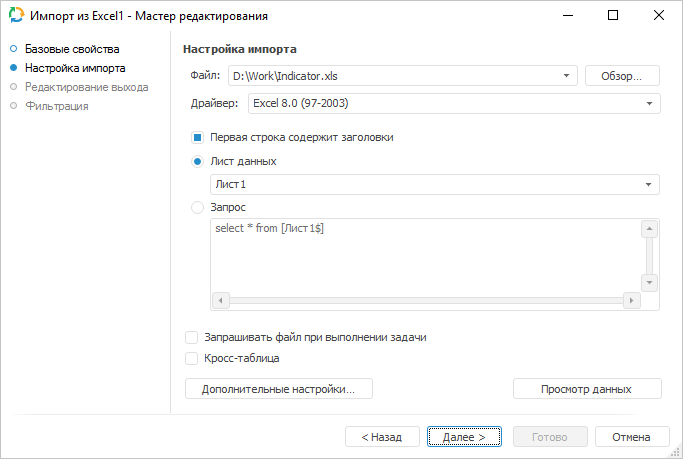Expand the Файл path dropdown
The image size is (683, 459).
(568, 75)
